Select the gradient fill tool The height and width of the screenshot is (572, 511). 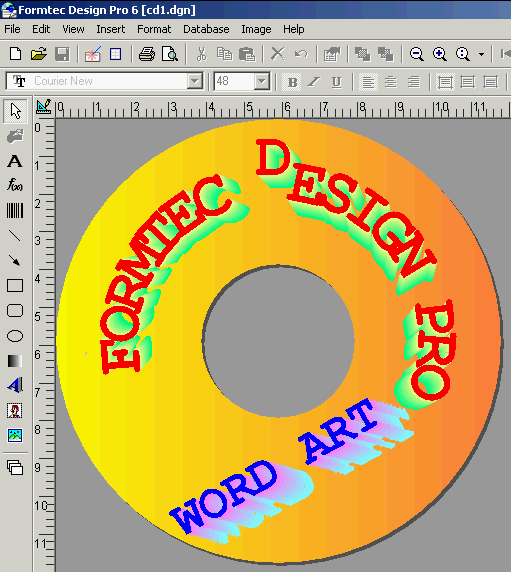15,361
